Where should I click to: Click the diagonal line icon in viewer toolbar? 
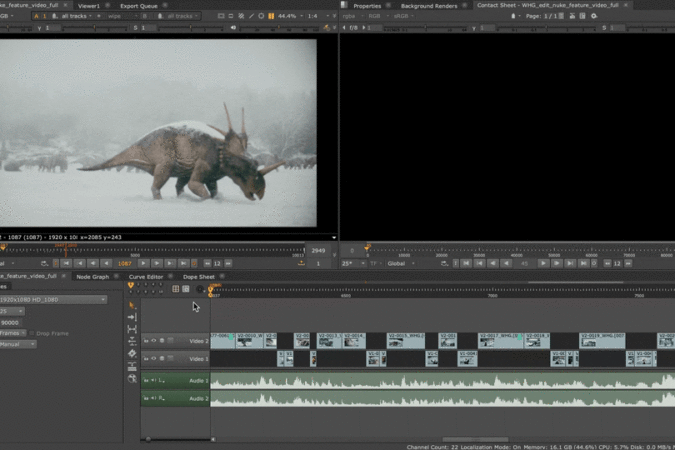pos(251,16)
